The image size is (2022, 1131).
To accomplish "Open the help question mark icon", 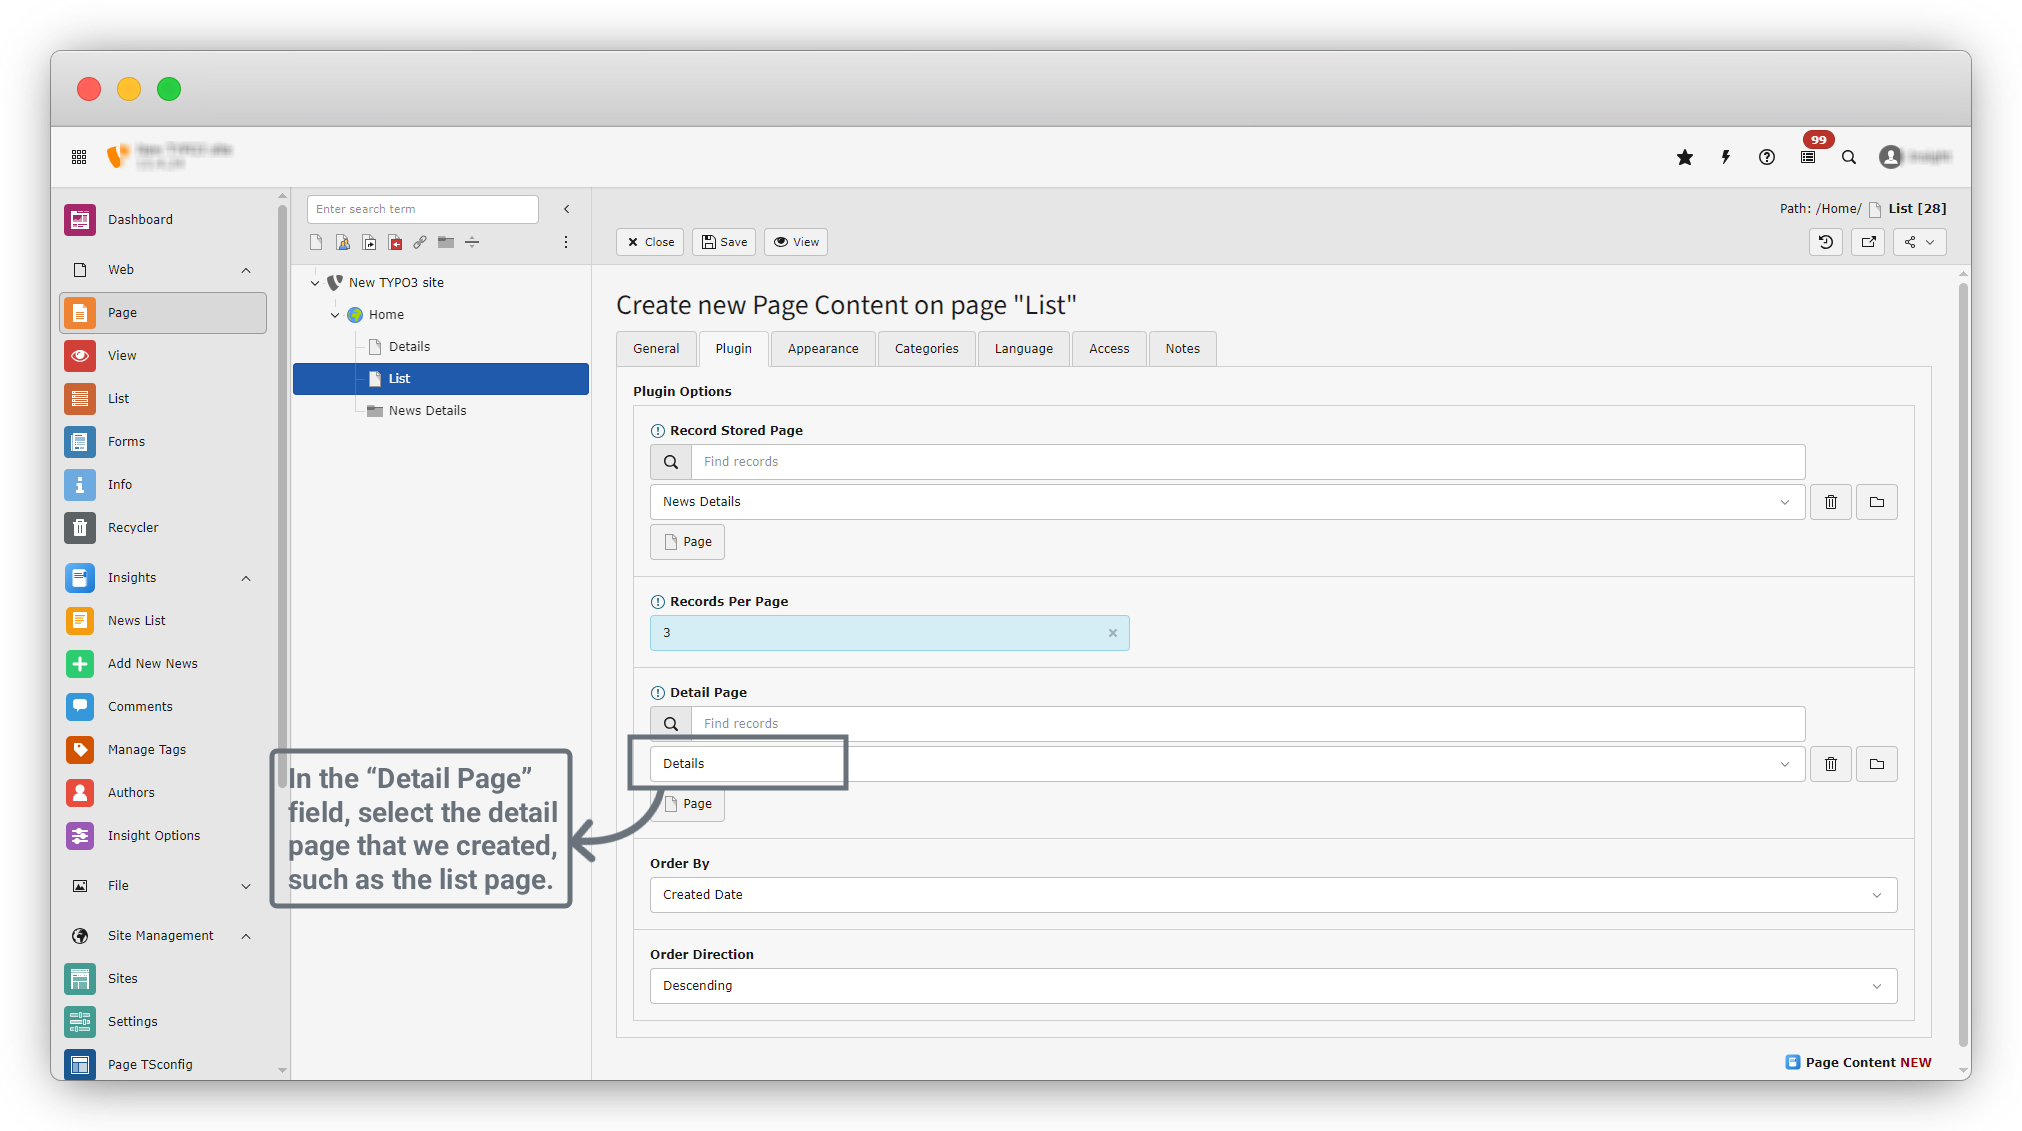I will (1767, 157).
